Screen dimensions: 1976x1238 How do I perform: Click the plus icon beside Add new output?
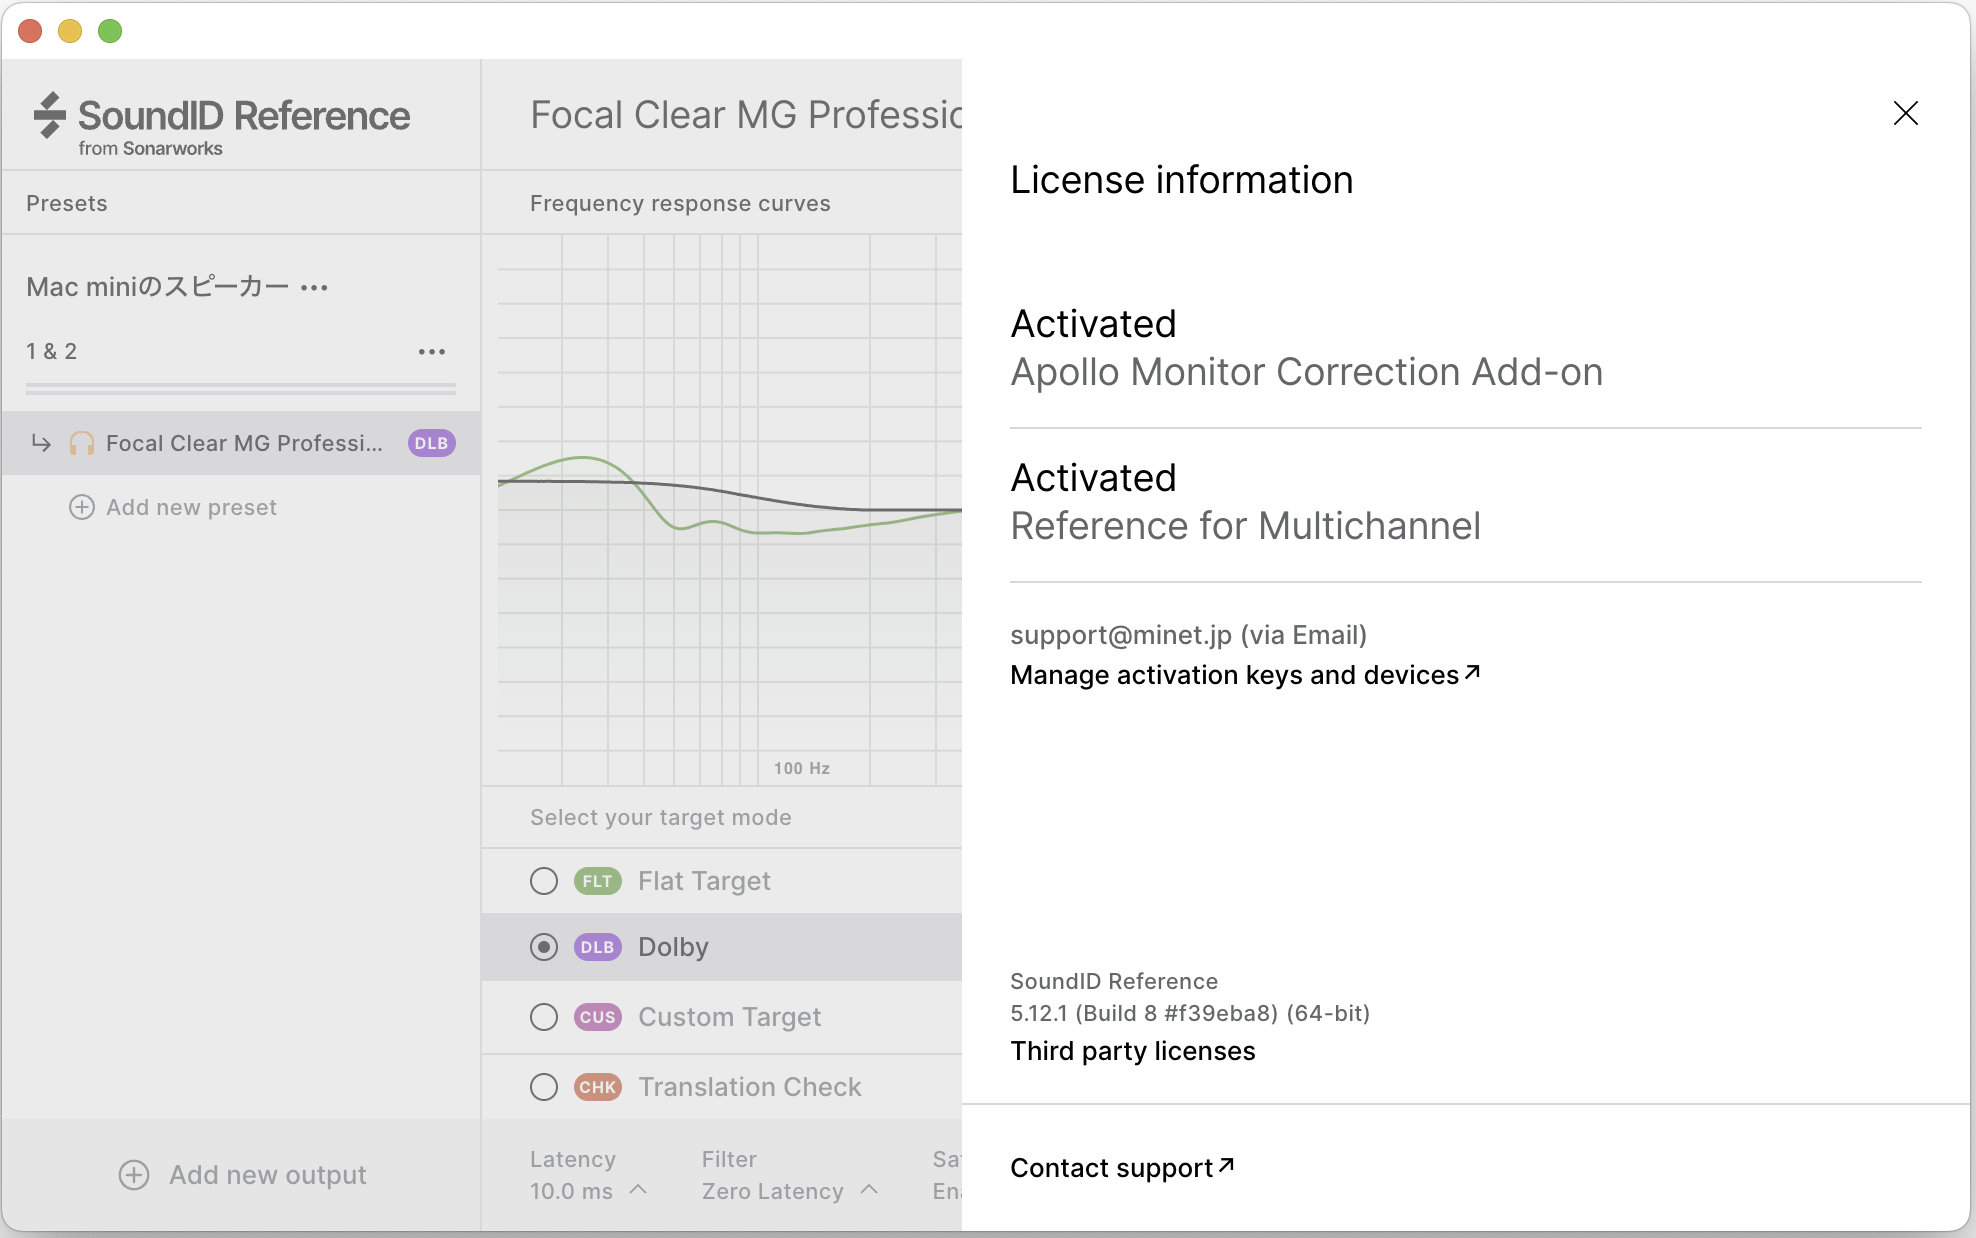pos(134,1175)
